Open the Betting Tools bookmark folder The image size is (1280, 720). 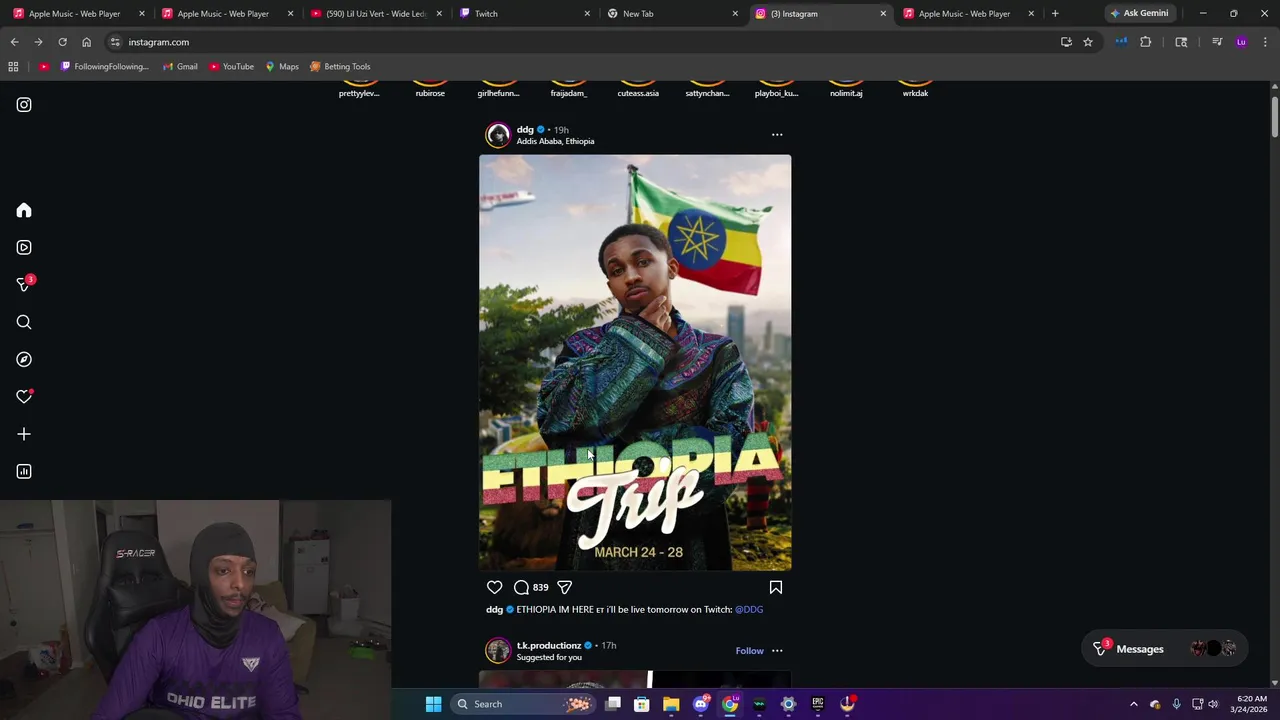pos(340,67)
